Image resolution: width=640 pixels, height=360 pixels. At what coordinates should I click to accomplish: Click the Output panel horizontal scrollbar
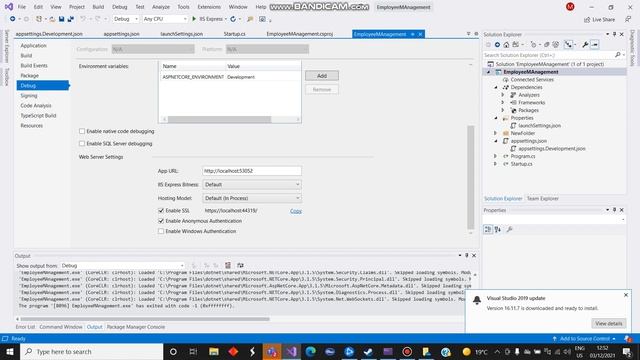click(x=145, y=319)
